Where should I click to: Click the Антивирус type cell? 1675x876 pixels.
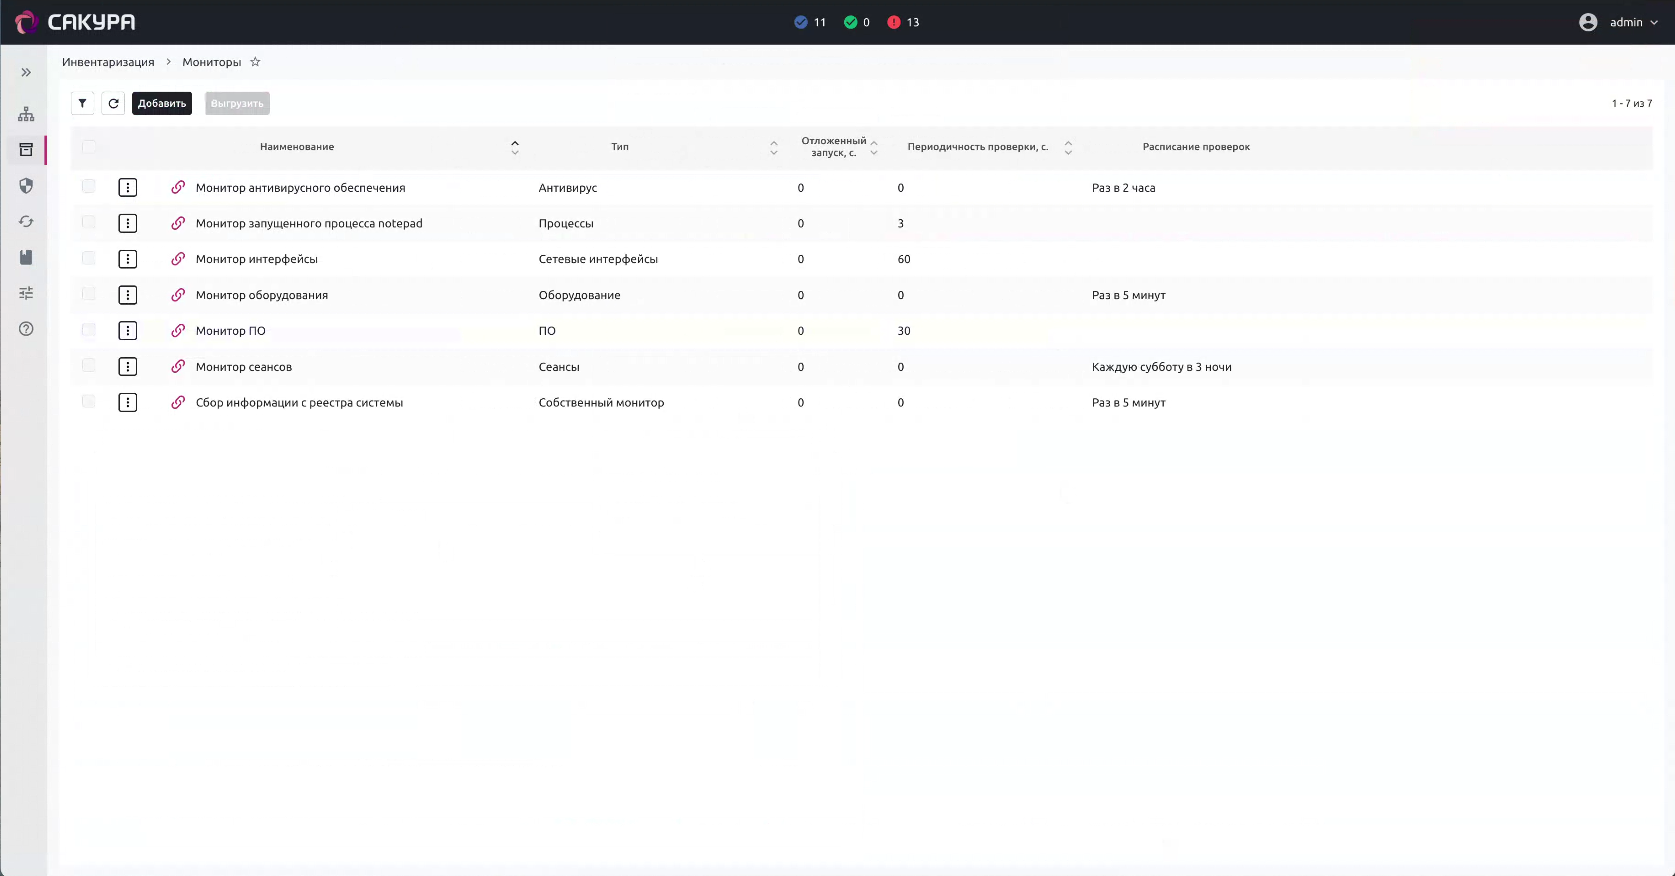[x=568, y=188]
